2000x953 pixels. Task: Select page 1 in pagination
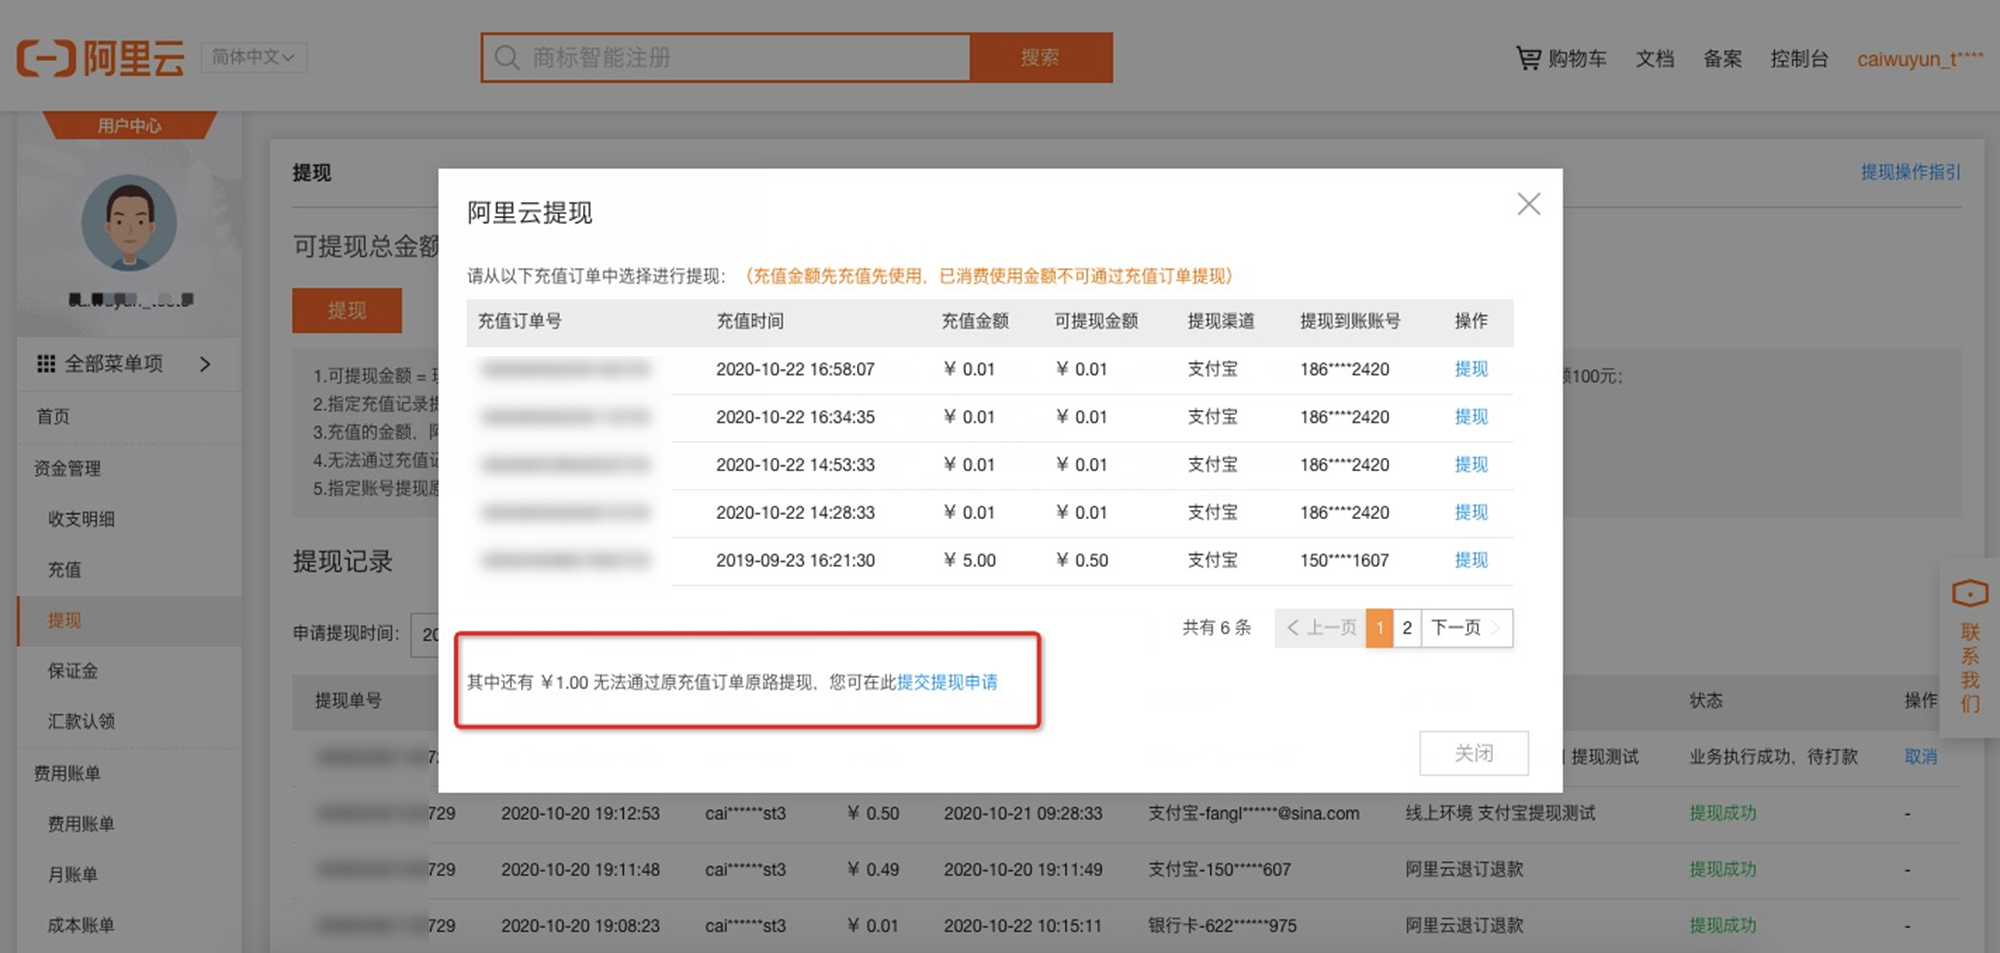[x=1380, y=628]
